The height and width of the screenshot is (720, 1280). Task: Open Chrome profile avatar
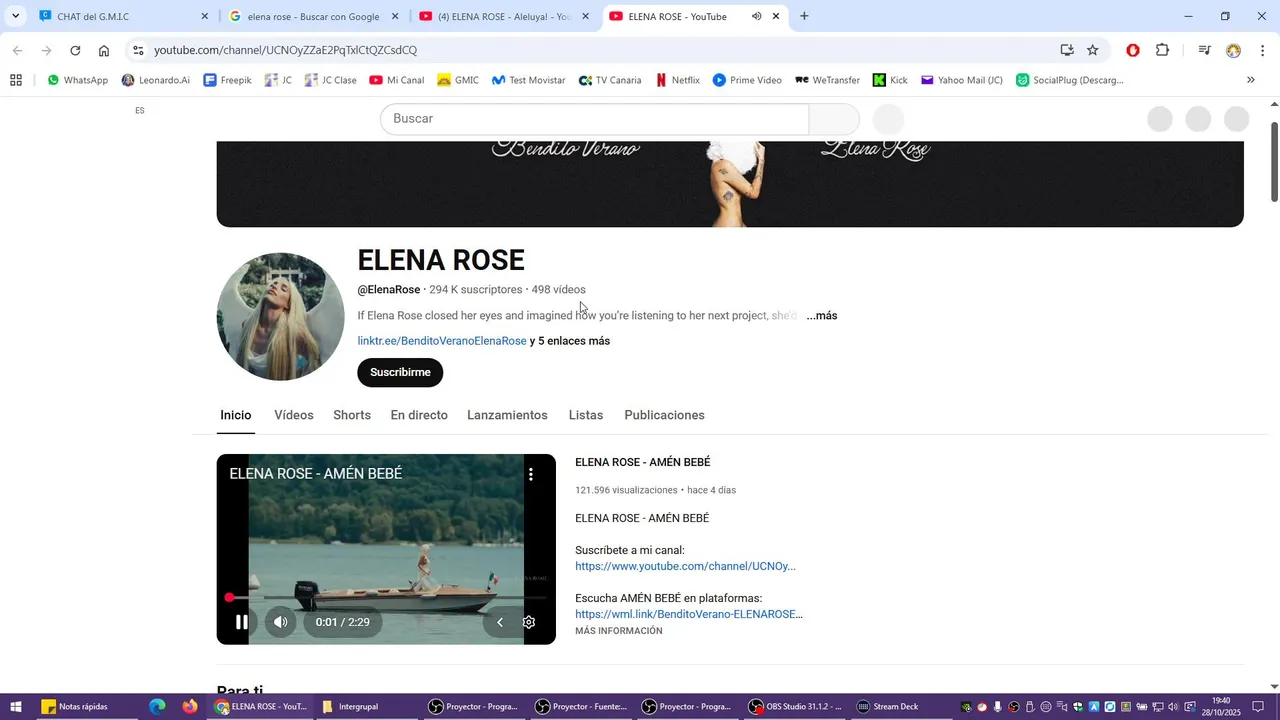click(1234, 50)
